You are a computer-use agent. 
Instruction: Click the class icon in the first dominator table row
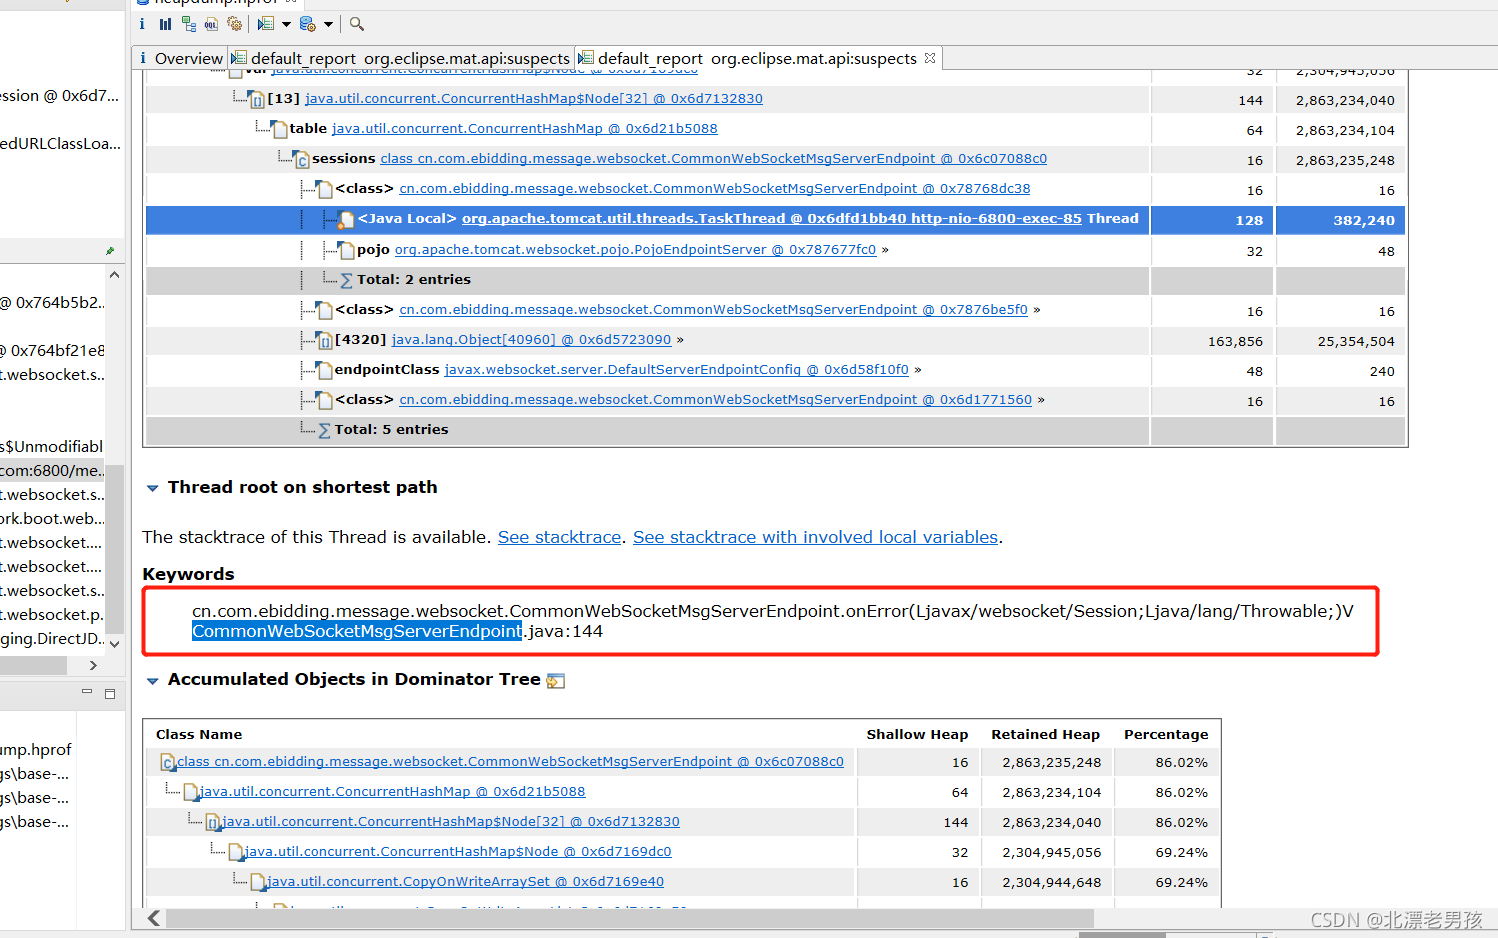pos(168,763)
